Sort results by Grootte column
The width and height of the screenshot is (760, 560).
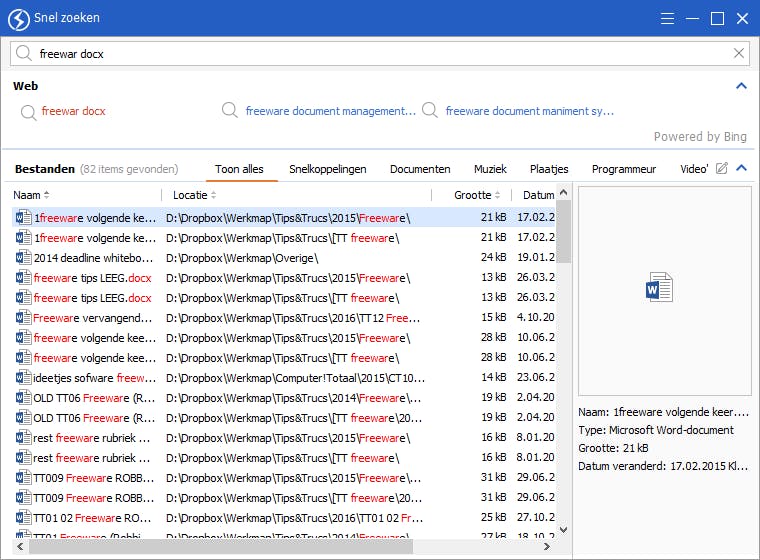(x=473, y=195)
